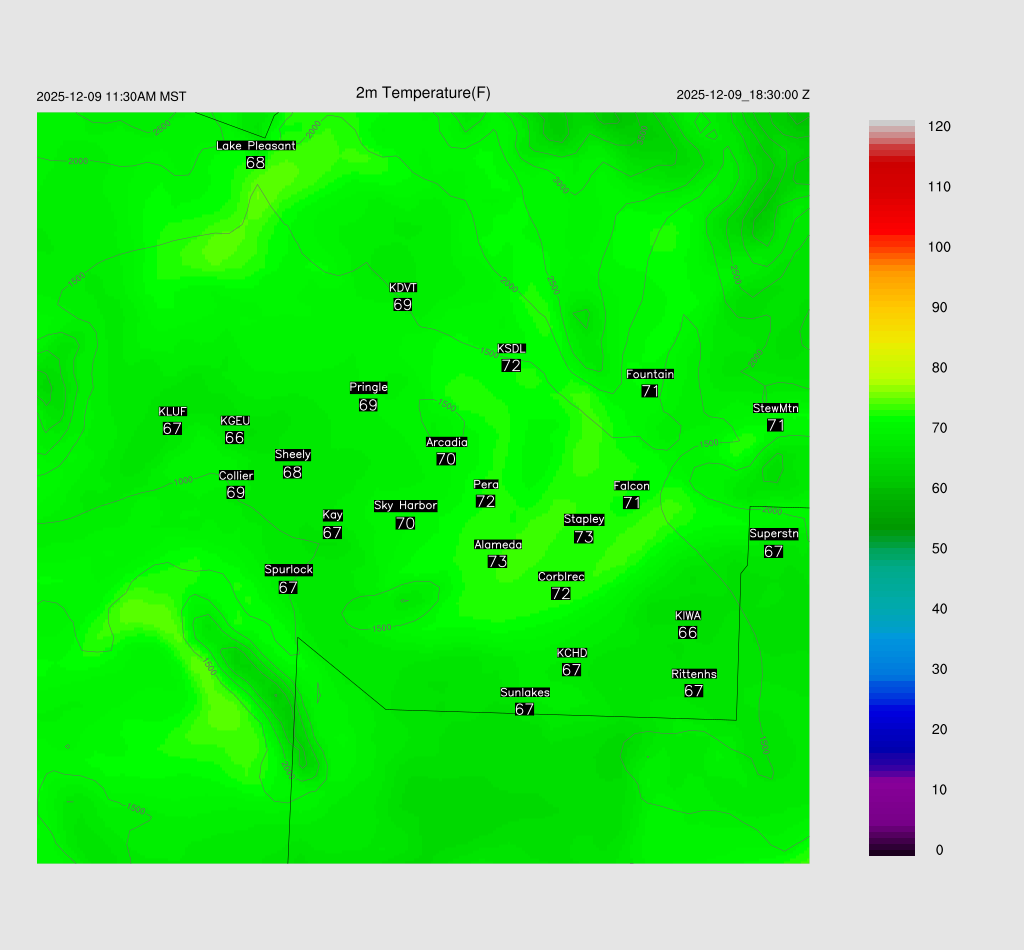Click the Alameda station temperature value
The width and height of the screenshot is (1024, 950).
(x=497, y=562)
